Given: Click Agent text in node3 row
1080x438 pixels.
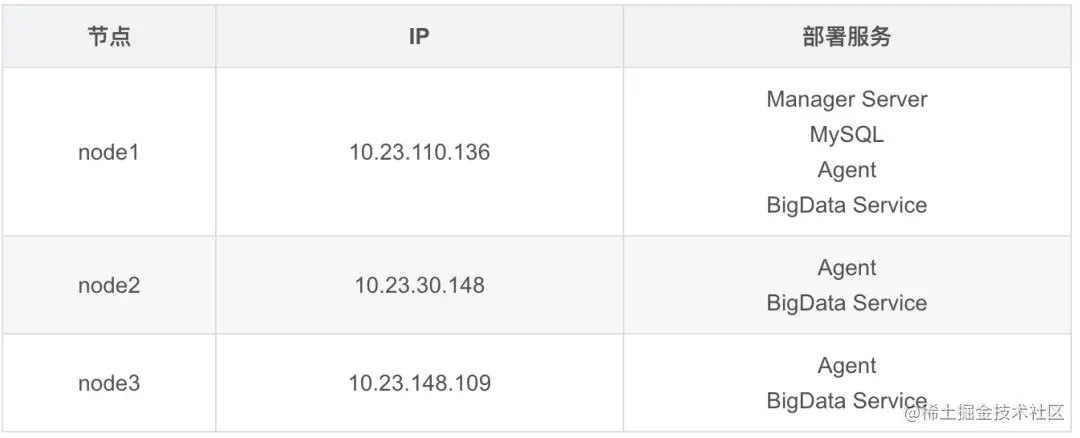Looking at the screenshot, I should coord(846,366).
